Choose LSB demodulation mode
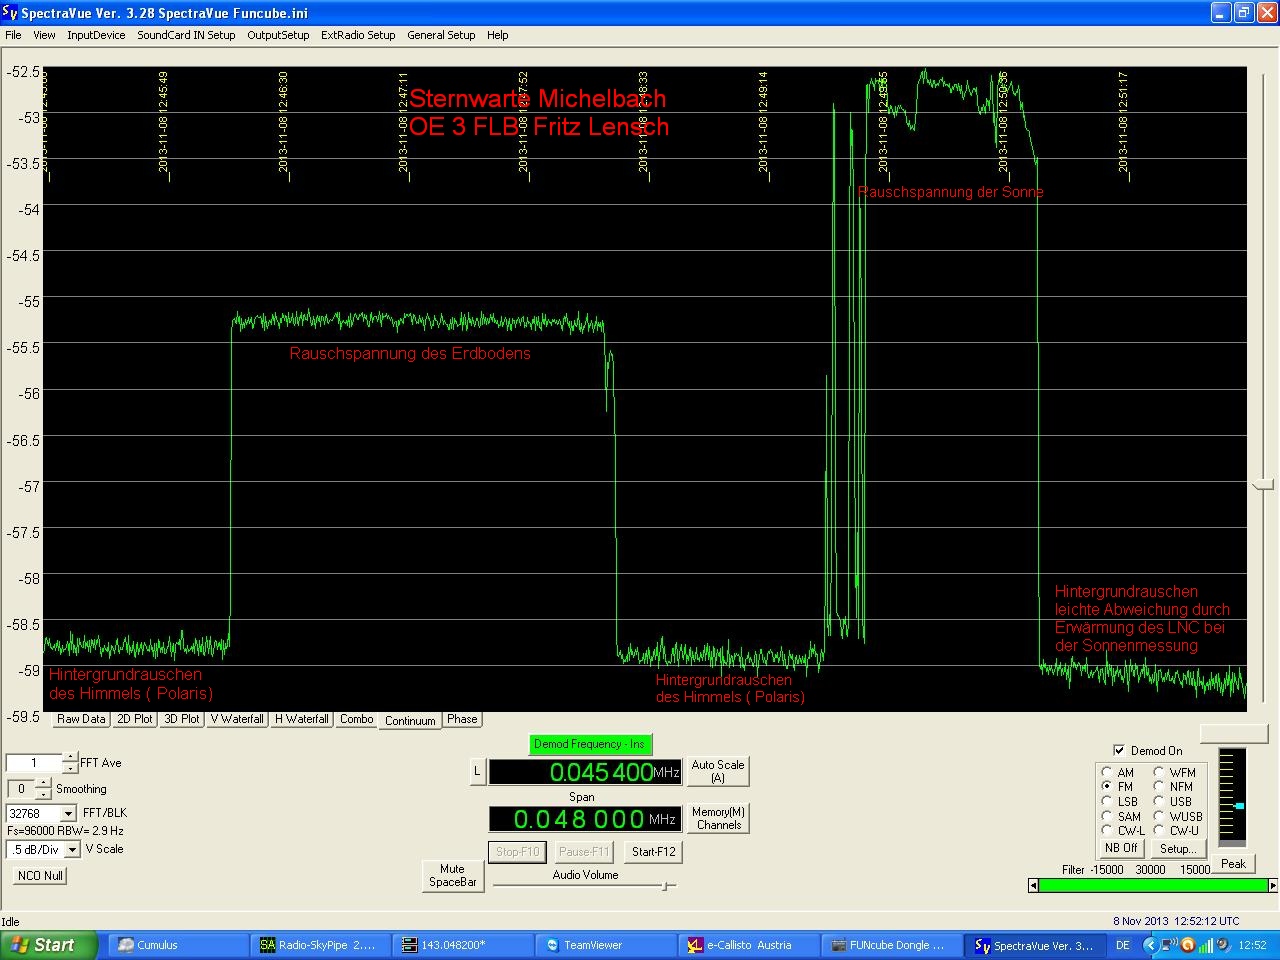 click(1107, 801)
